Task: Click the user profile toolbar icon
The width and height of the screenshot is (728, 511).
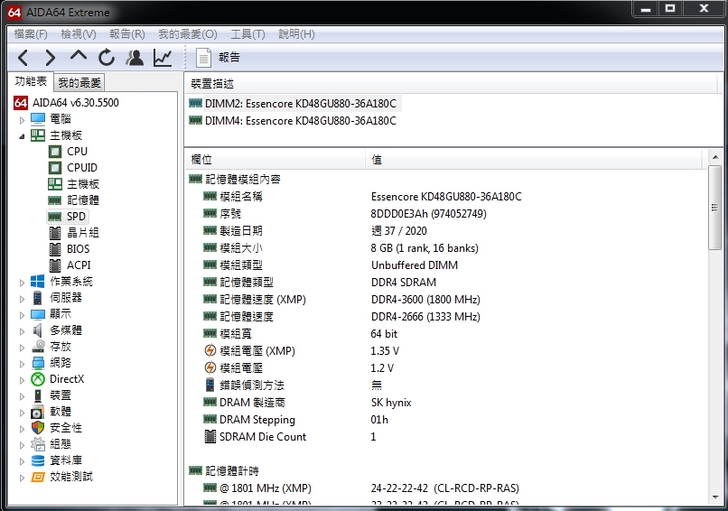Action: pos(134,58)
